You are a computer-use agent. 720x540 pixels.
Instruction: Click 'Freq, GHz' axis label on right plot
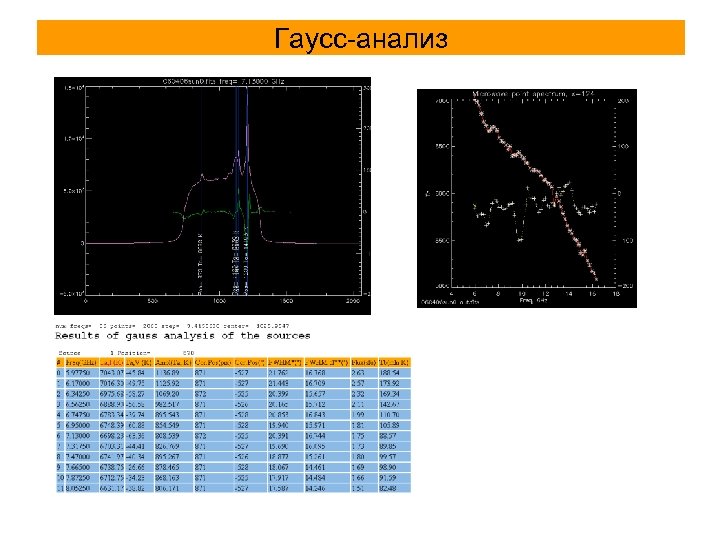[x=533, y=300]
